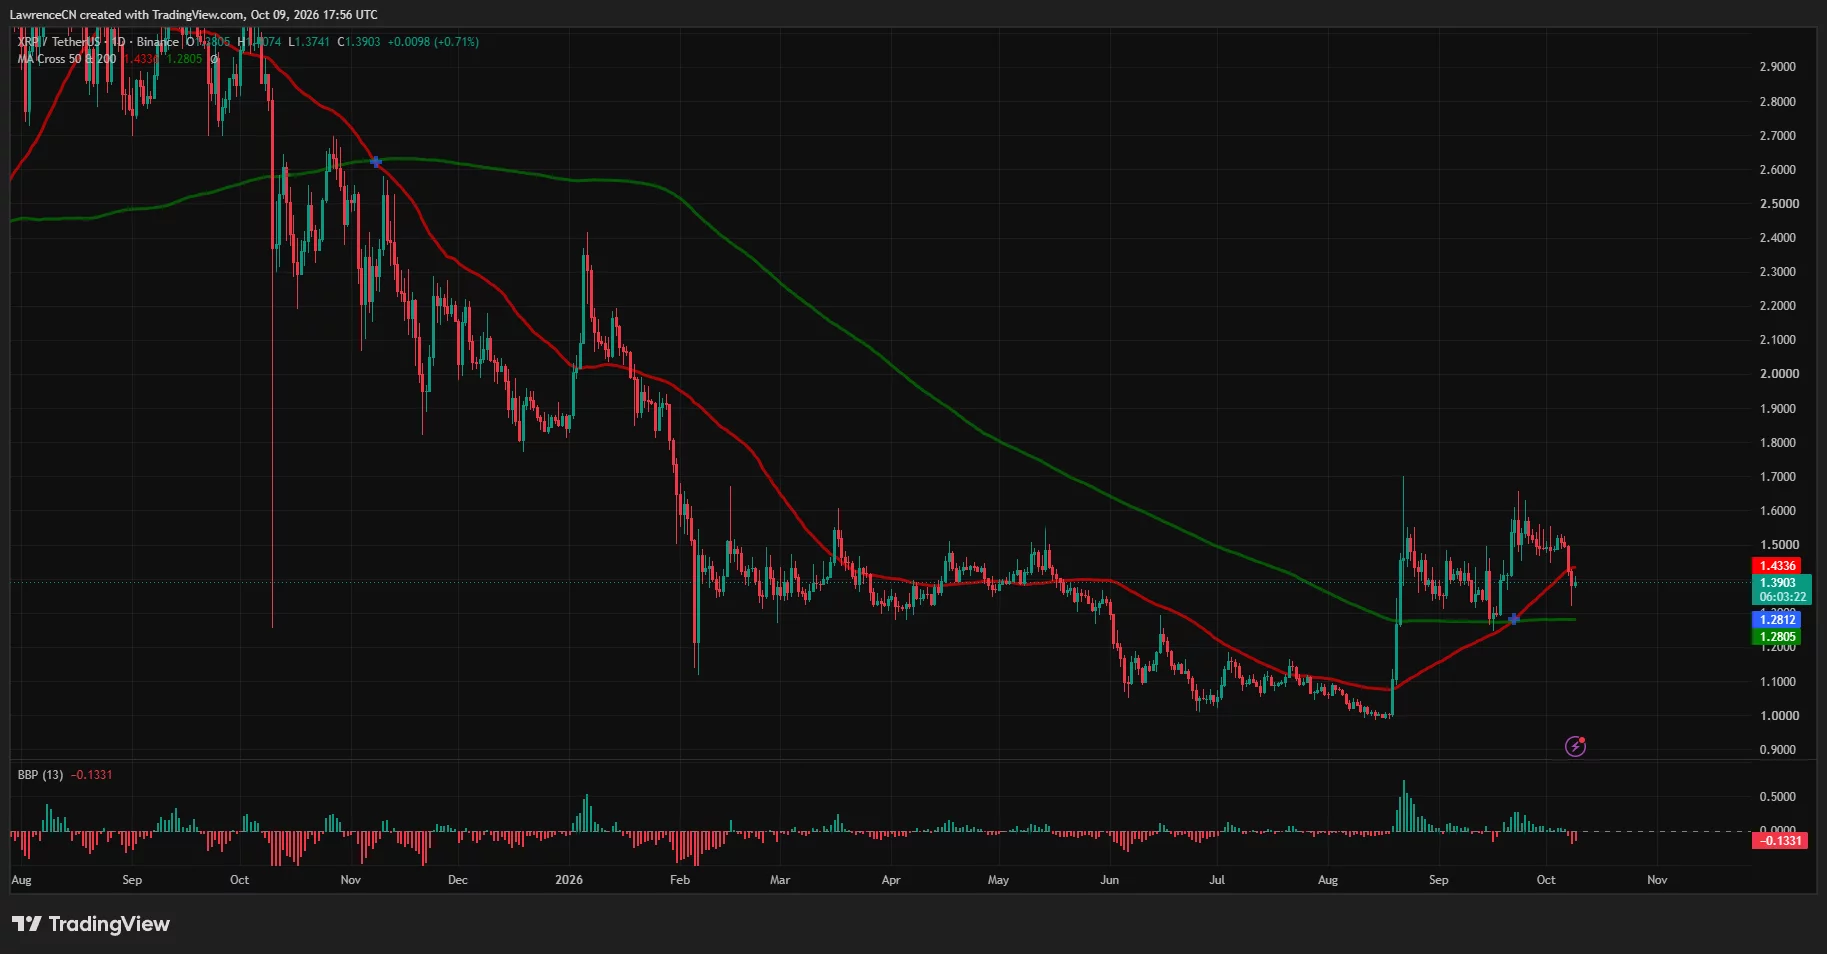Click the blue MA cross marker near late September
The height and width of the screenshot is (954, 1827).
pyautogui.click(x=1513, y=619)
